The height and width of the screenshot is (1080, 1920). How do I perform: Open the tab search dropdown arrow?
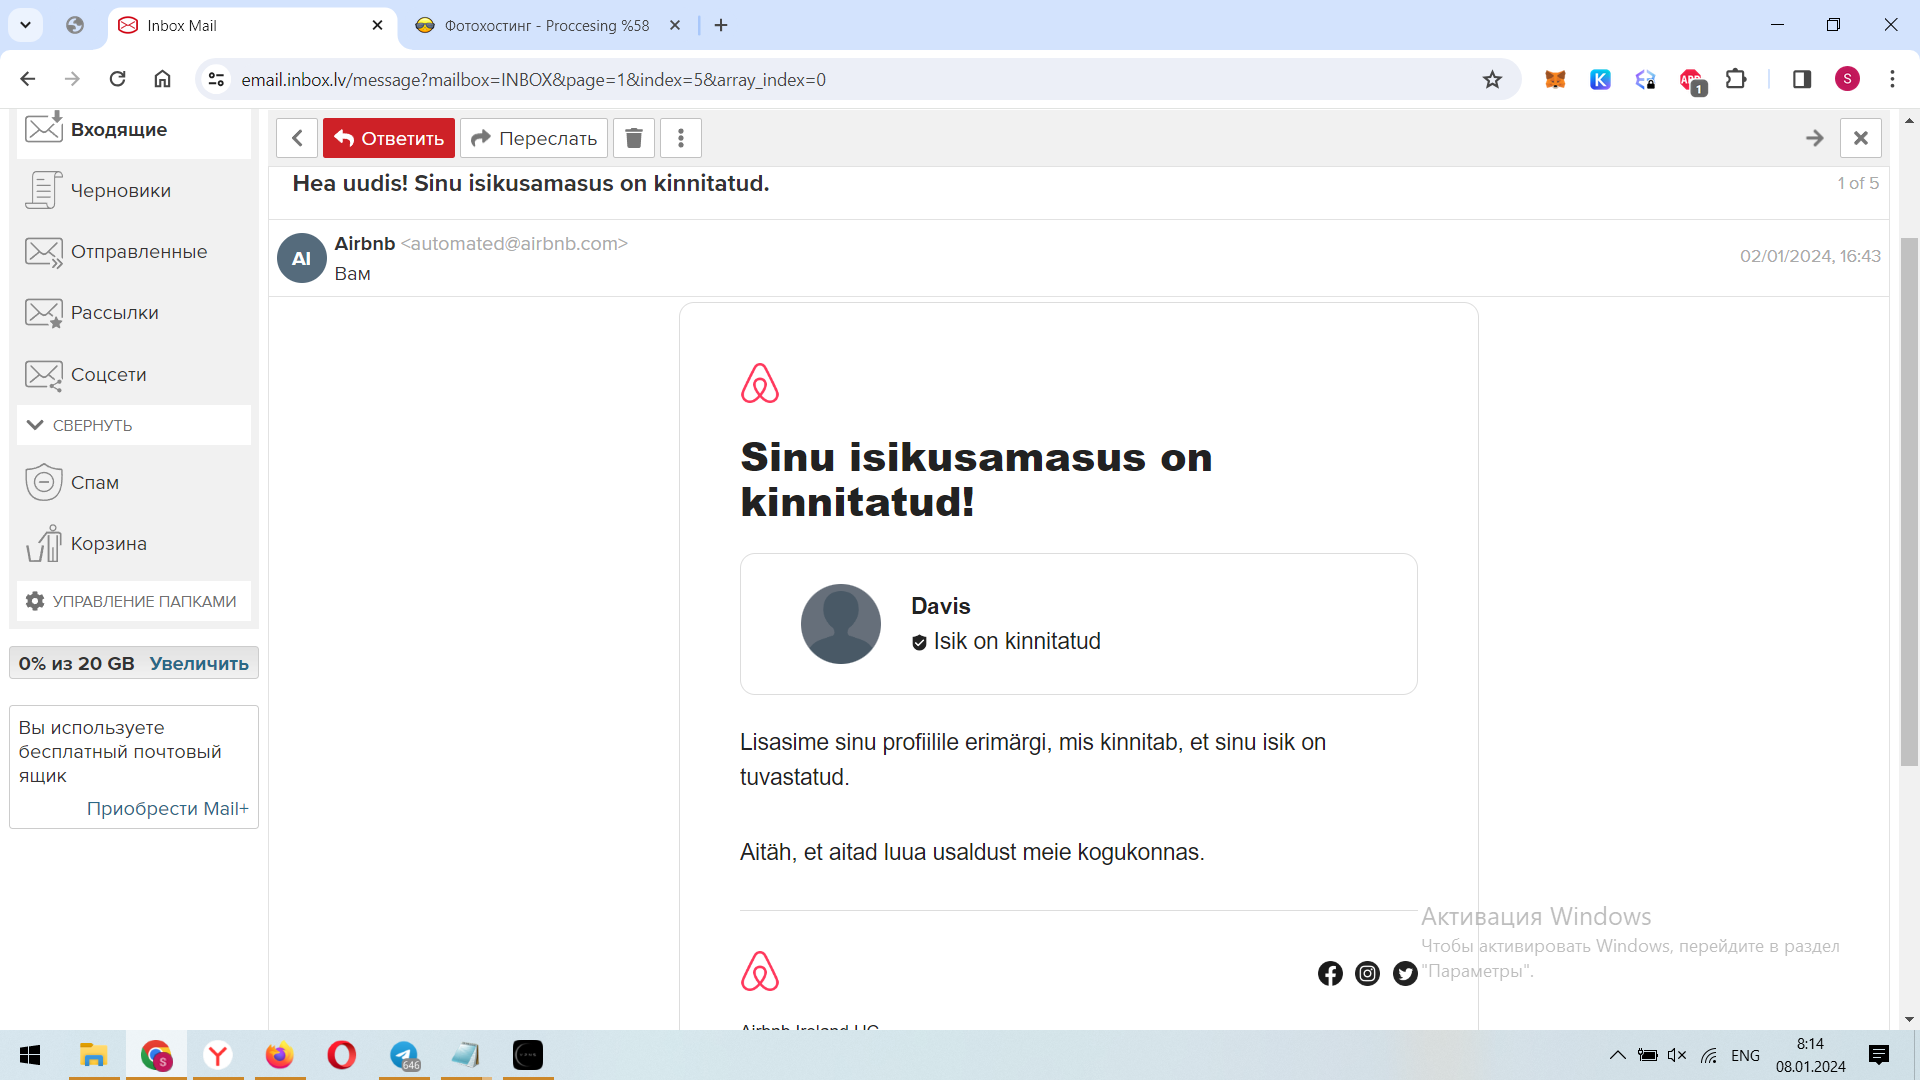(25, 25)
